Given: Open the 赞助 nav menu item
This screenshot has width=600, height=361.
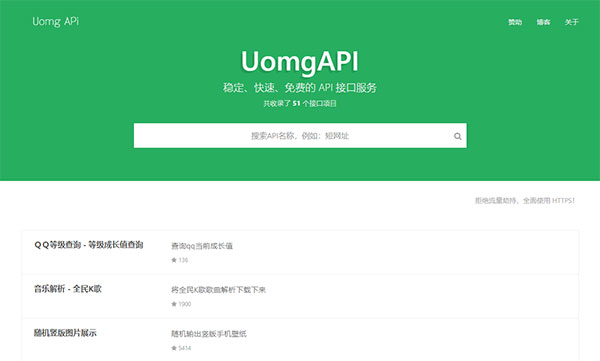Looking at the screenshot, I should point(515,22).
